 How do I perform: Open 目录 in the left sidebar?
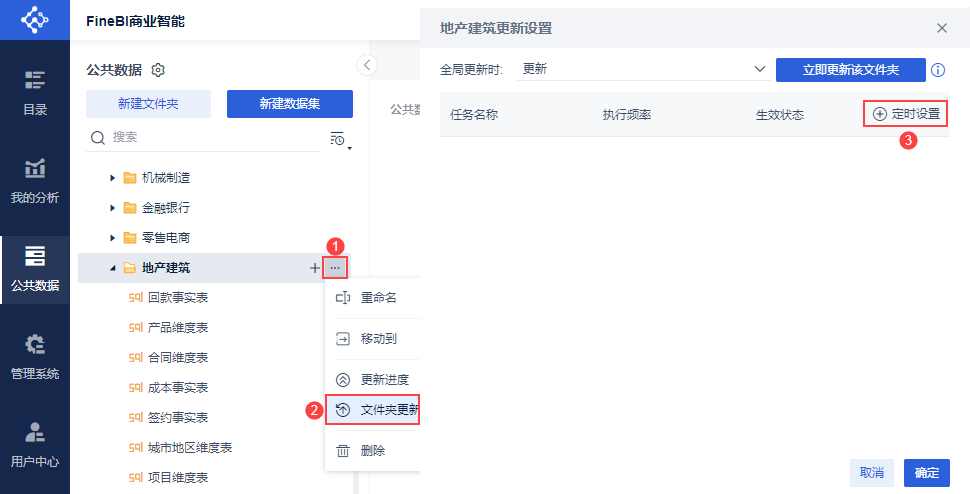click(35, 93)
